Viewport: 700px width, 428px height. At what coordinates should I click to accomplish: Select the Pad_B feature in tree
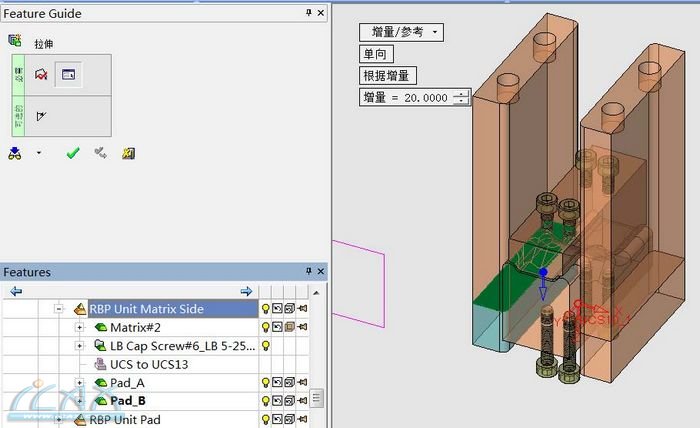[x=127, y=401]
